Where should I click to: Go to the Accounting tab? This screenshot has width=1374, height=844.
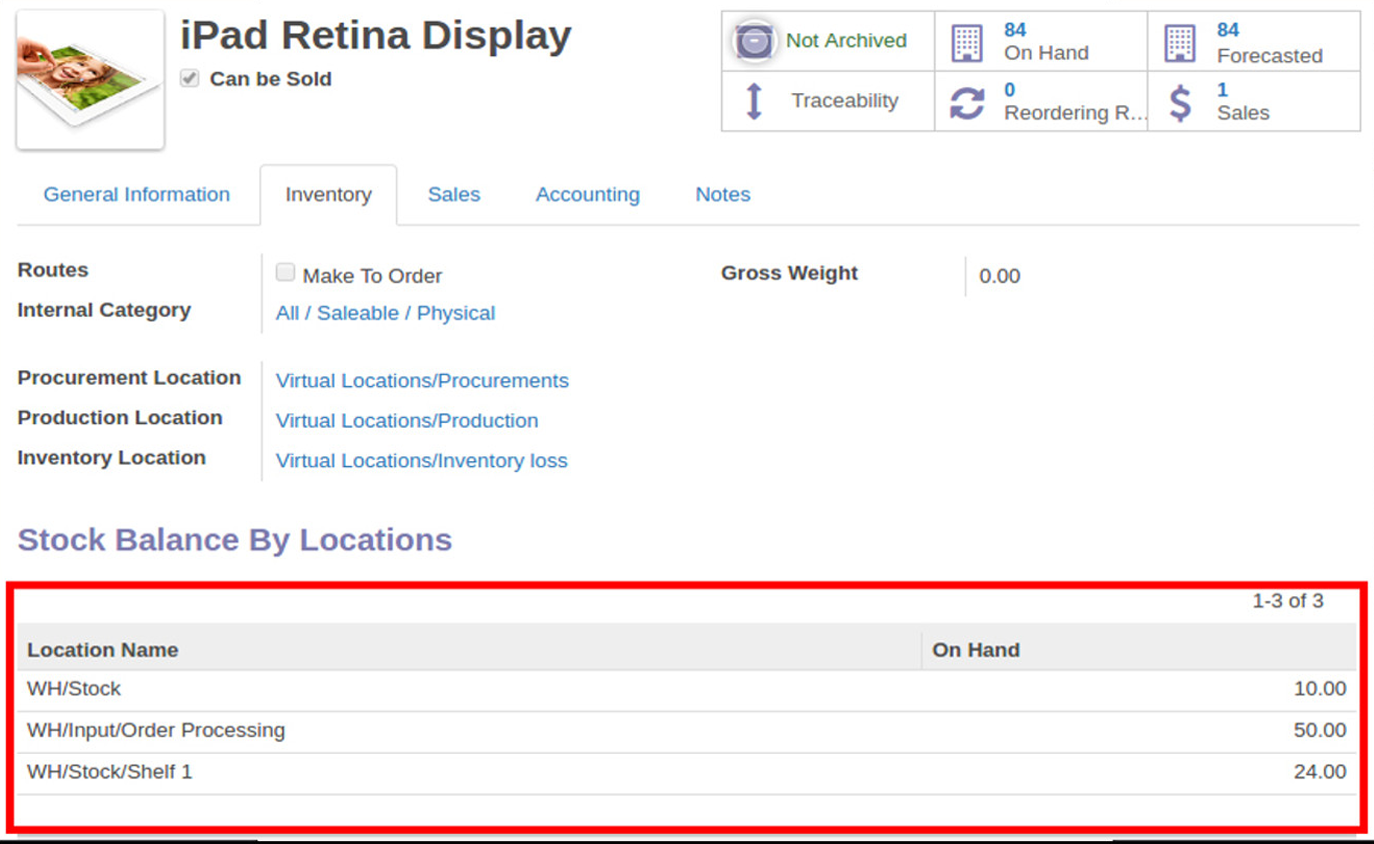(x=588, y=195)
